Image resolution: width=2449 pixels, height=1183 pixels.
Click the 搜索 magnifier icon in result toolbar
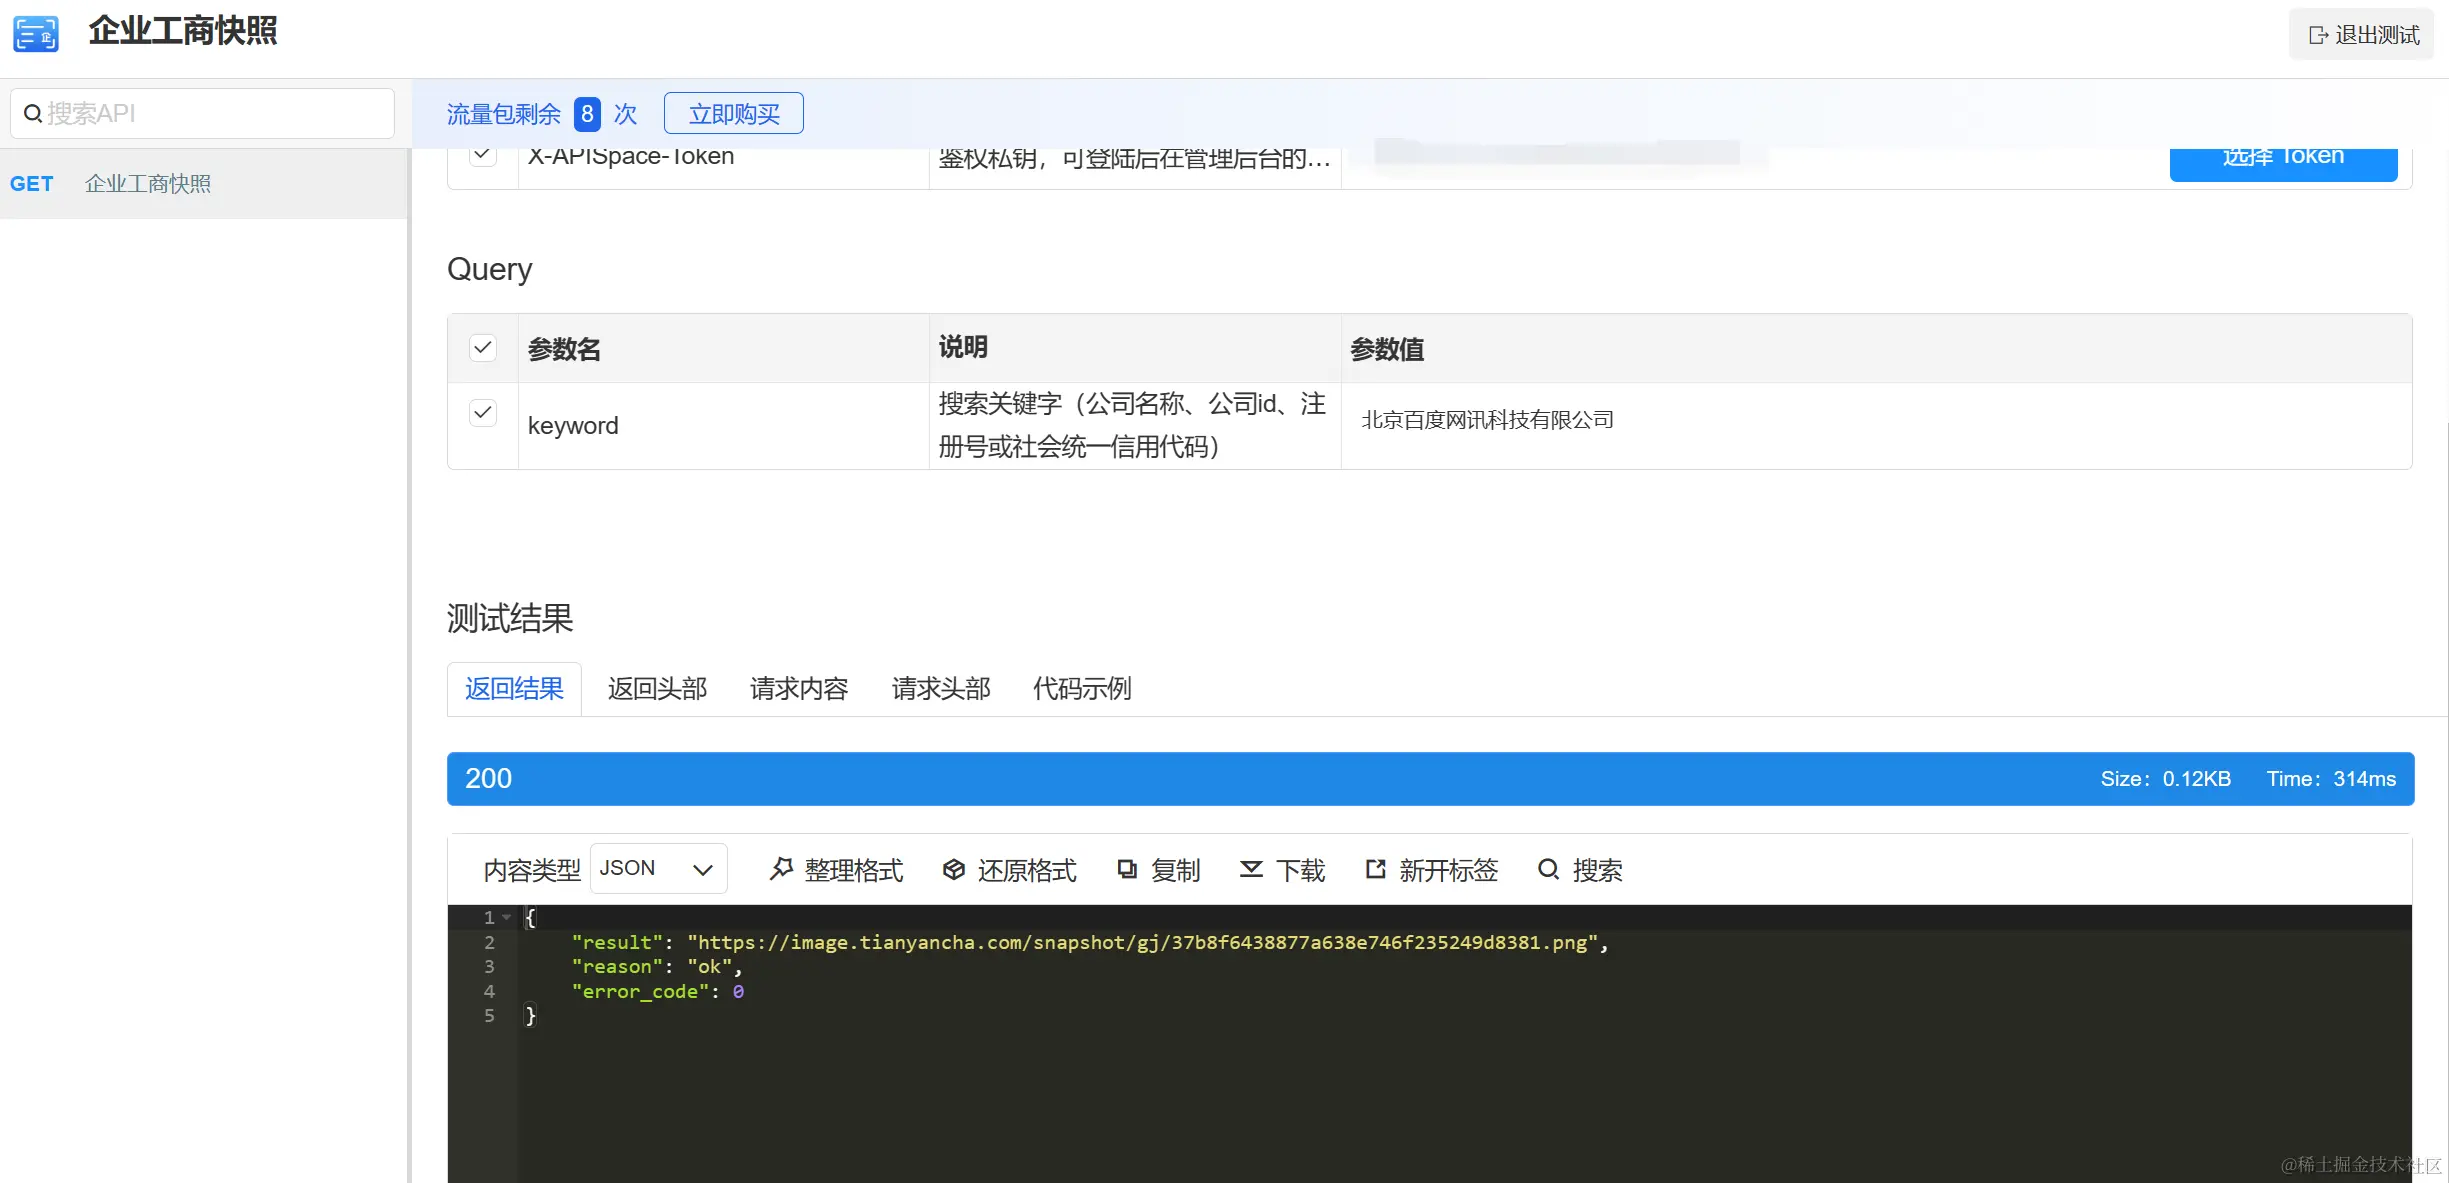click(1548, 869)
